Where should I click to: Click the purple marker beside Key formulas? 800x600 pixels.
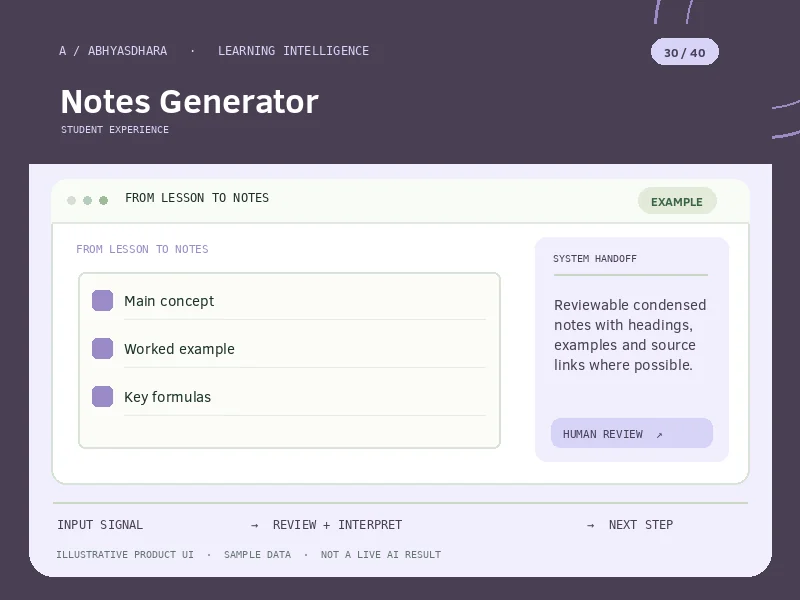(102, 396)
